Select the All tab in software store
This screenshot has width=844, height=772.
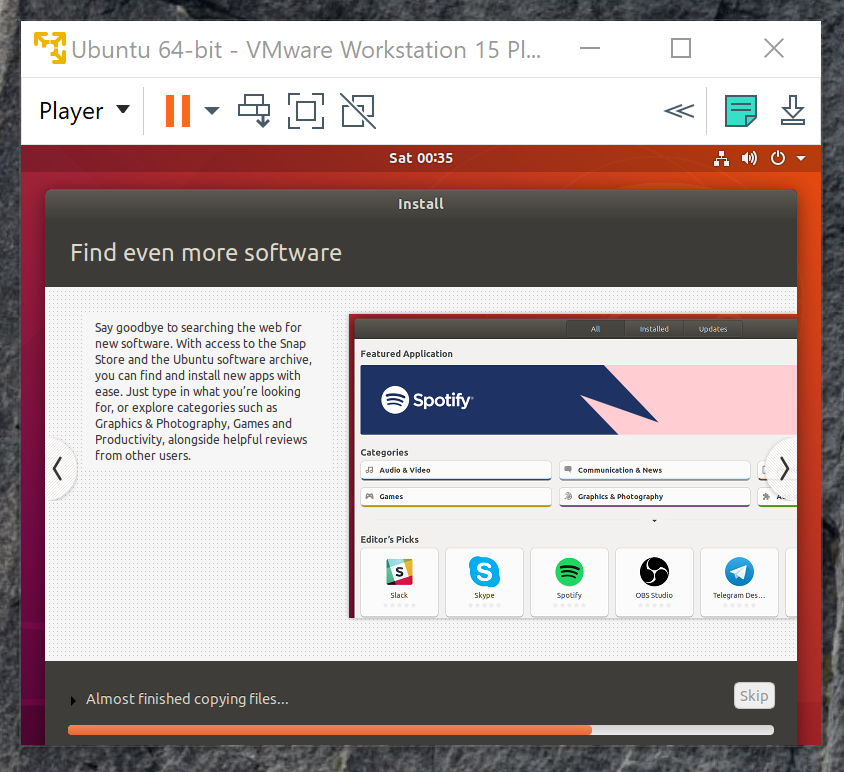(x=595, y=329)
